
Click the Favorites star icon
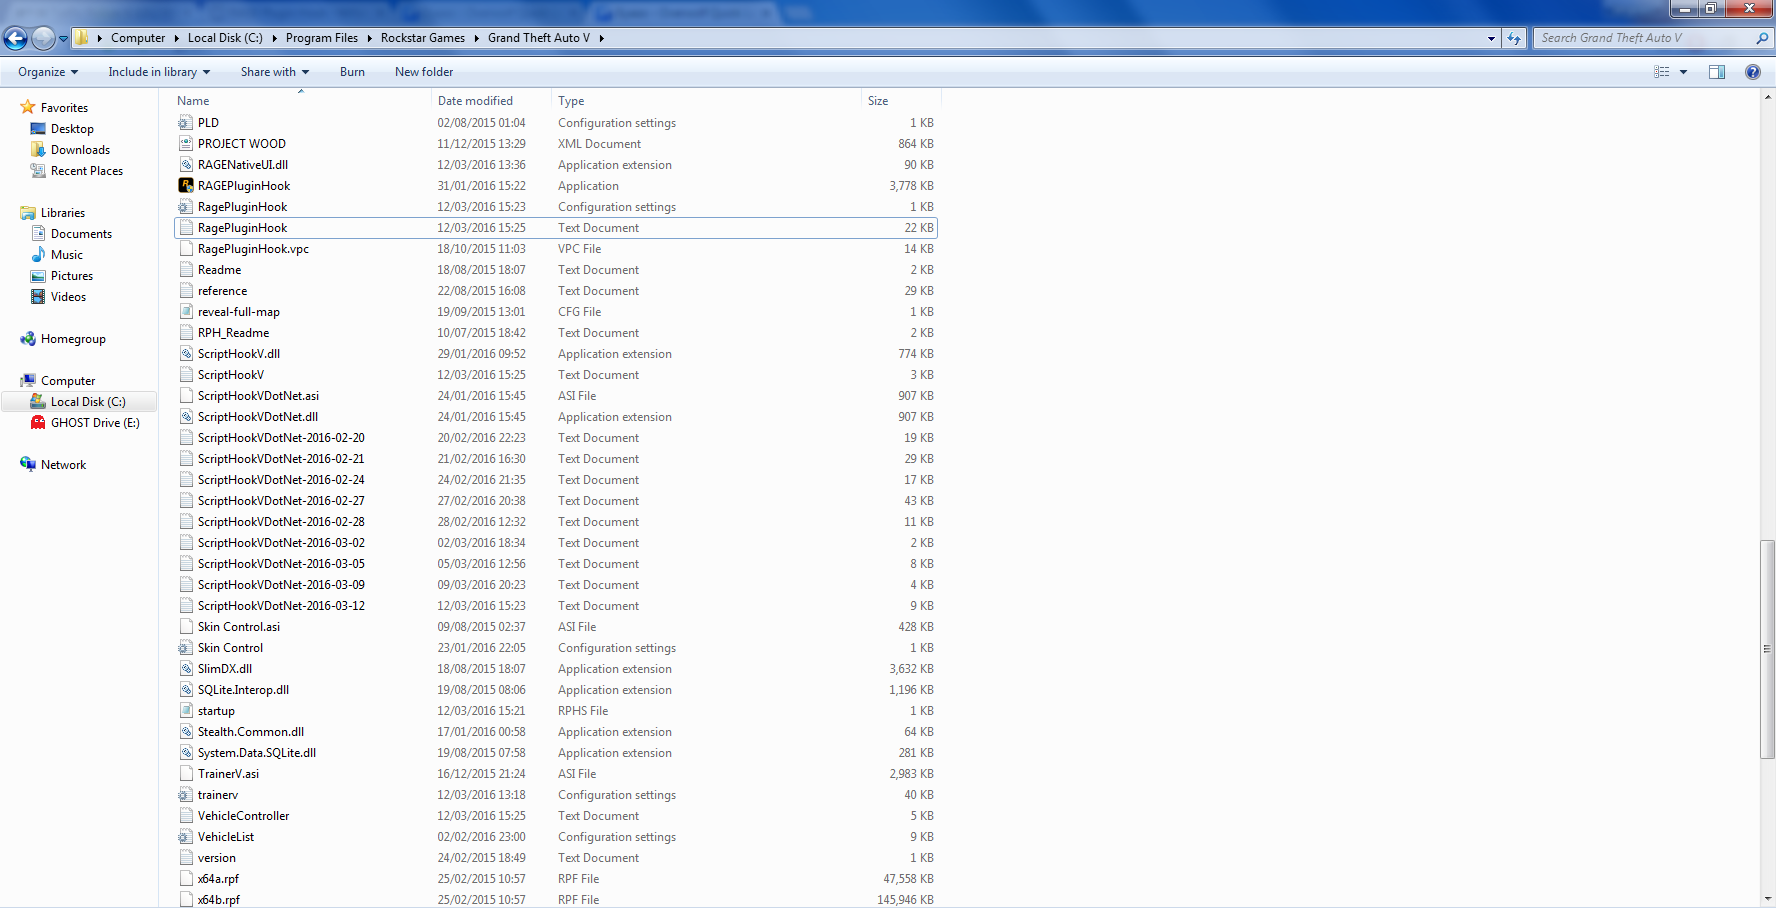pos(28,107)
